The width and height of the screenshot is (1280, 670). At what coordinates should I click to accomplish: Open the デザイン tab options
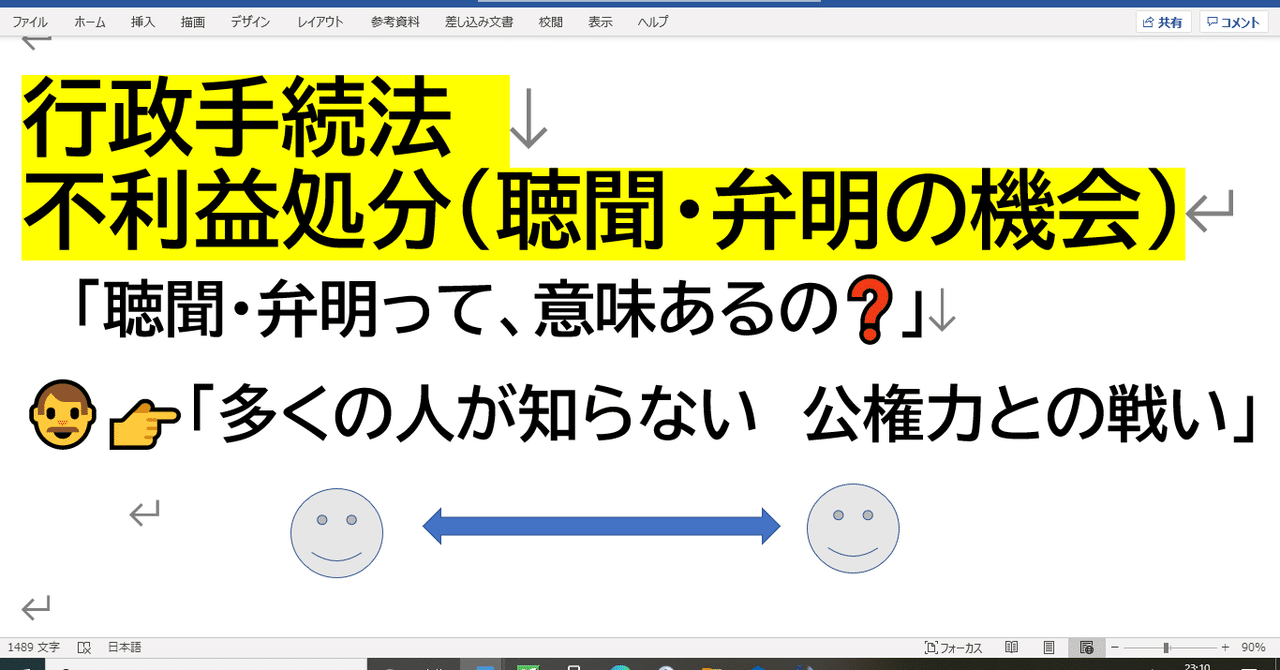pyautogui.click(x=249, y=21)
